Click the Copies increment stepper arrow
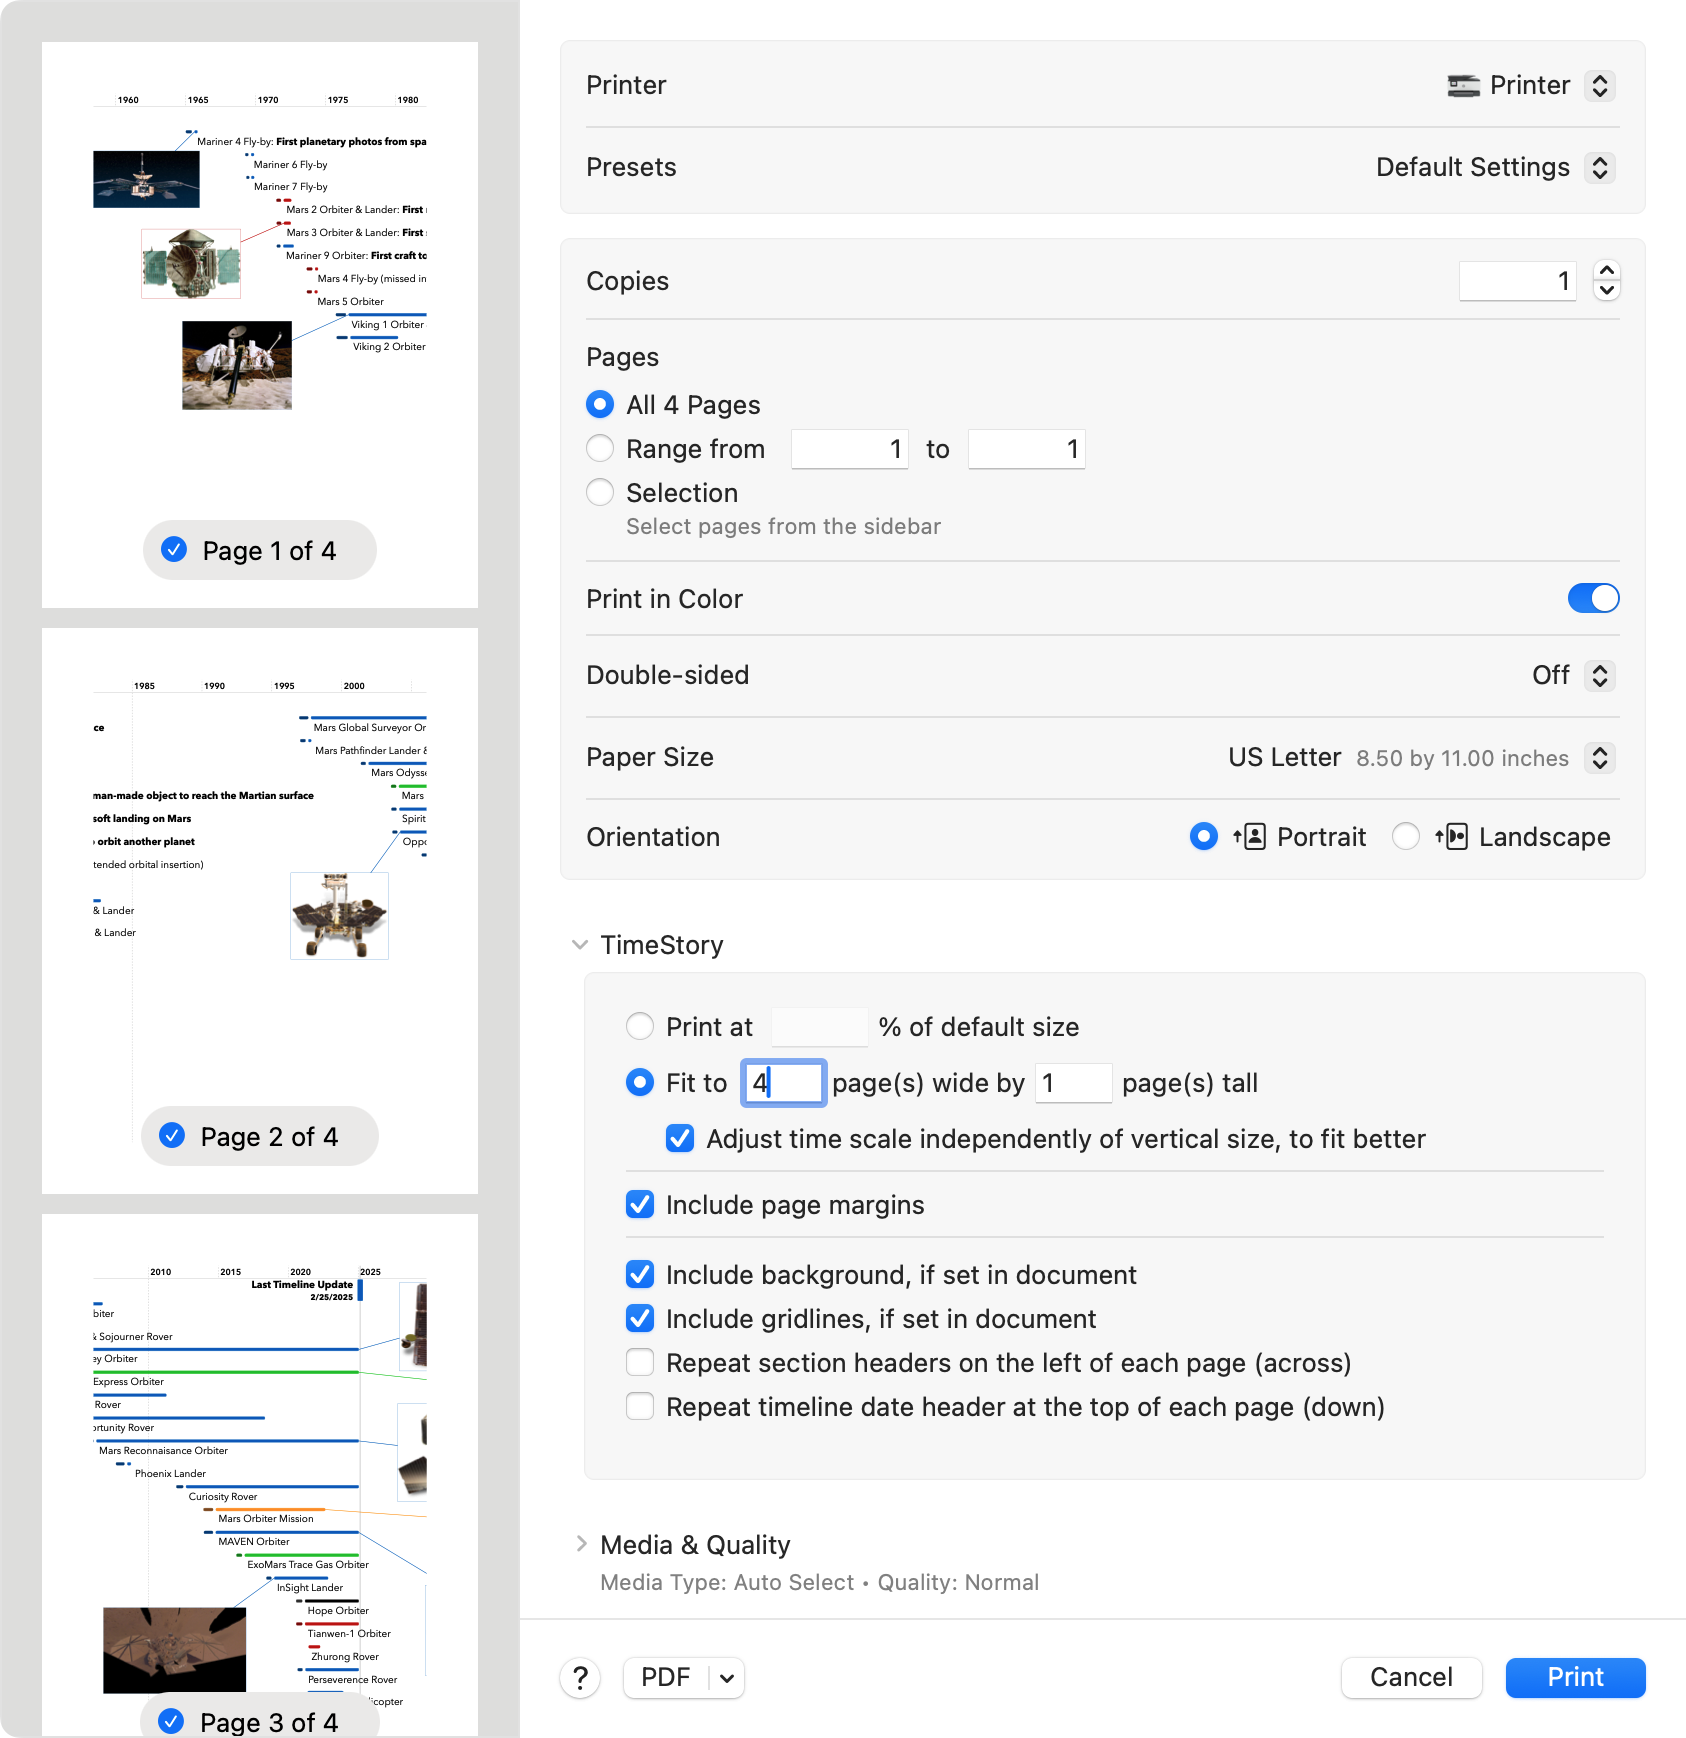The image size is (1686, 1738). pos(1605,272)
